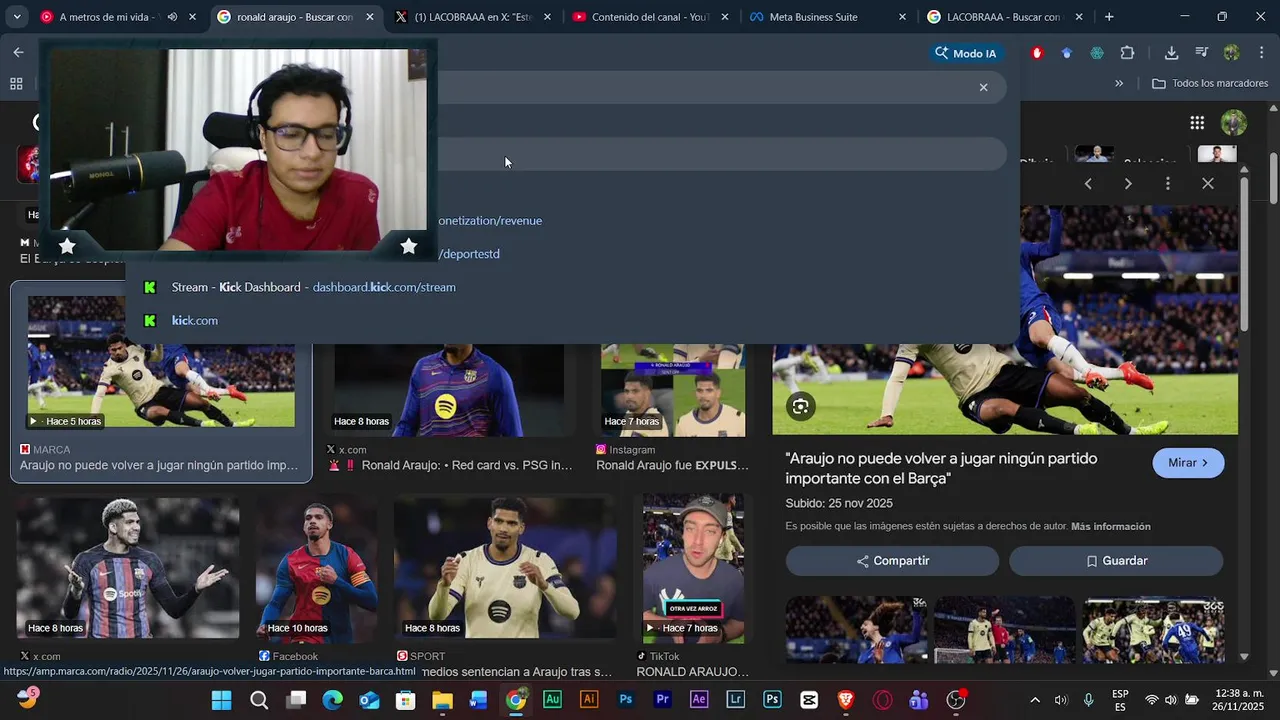Show Chrome downloads
Screen dimensions: 1280x720
pos(1171,53)
